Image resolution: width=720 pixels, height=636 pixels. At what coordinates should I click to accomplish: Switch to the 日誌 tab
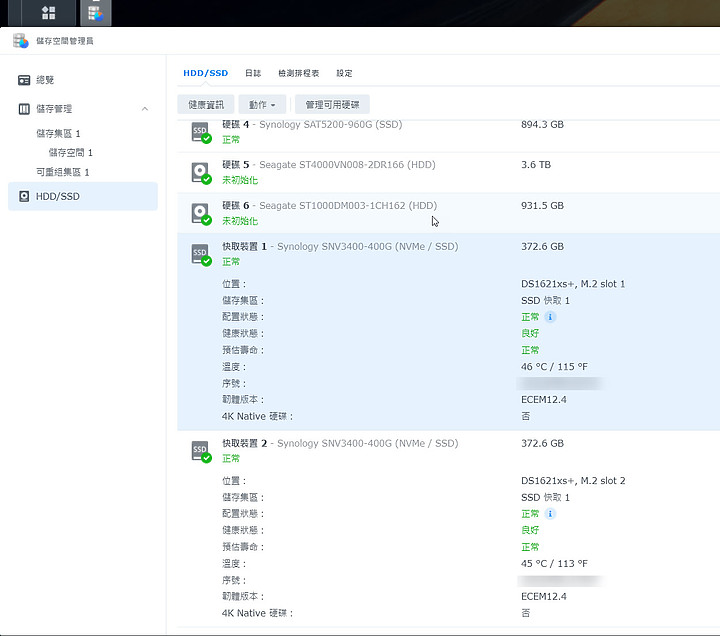point(253,73)
